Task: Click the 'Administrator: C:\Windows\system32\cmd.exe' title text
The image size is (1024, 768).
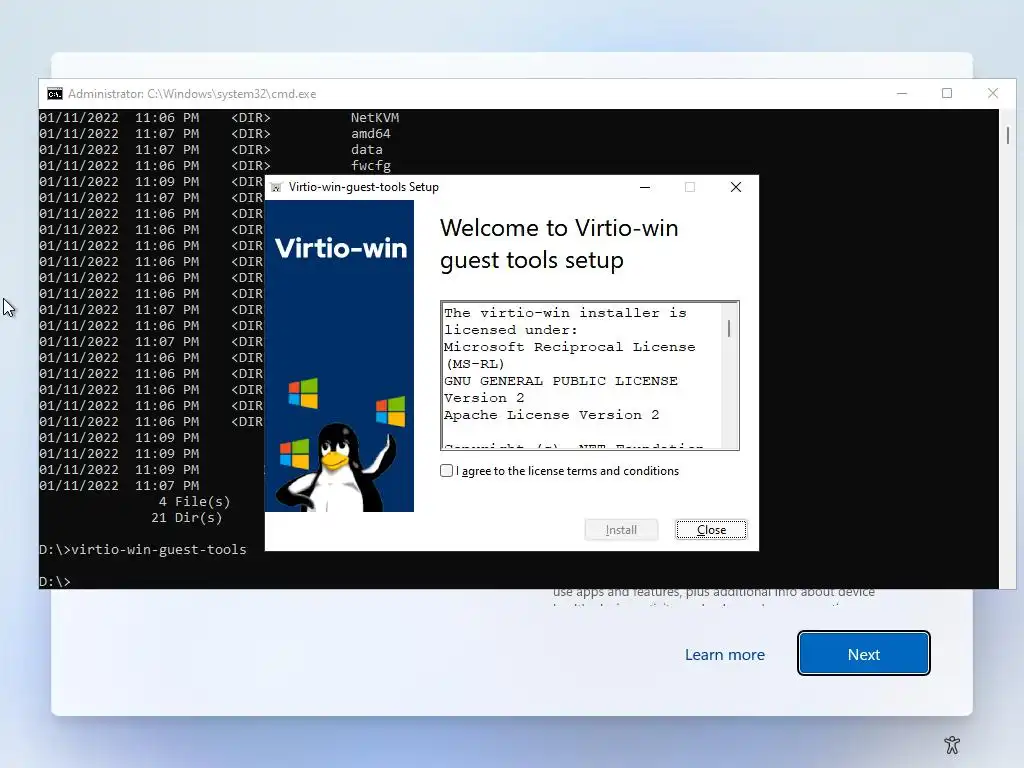Action: [x=192, y=94]
